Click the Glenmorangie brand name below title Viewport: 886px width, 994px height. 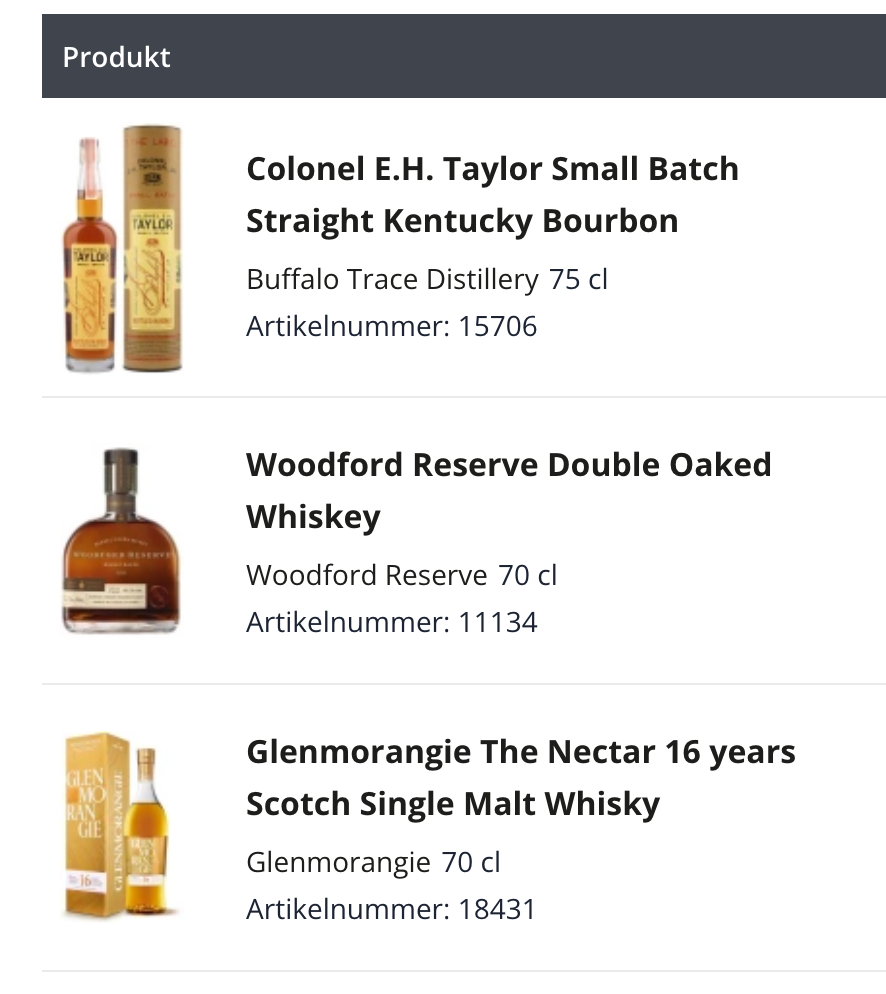click(x=338, y=862)
